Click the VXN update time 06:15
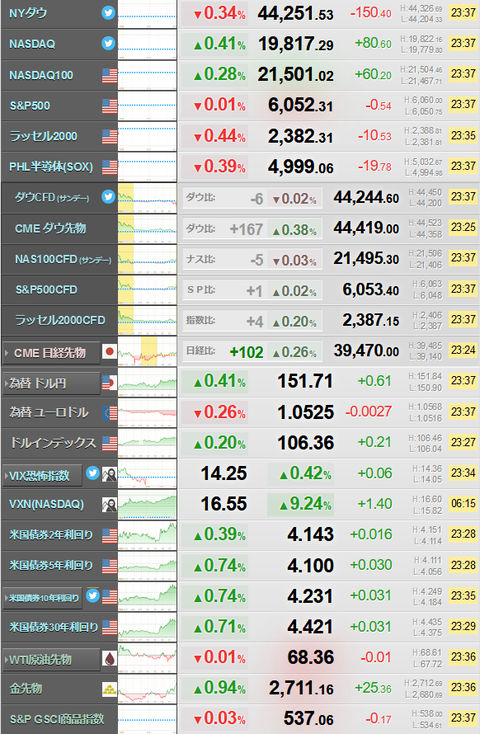Viewport: 480px width, 734px height. point(463,504)
